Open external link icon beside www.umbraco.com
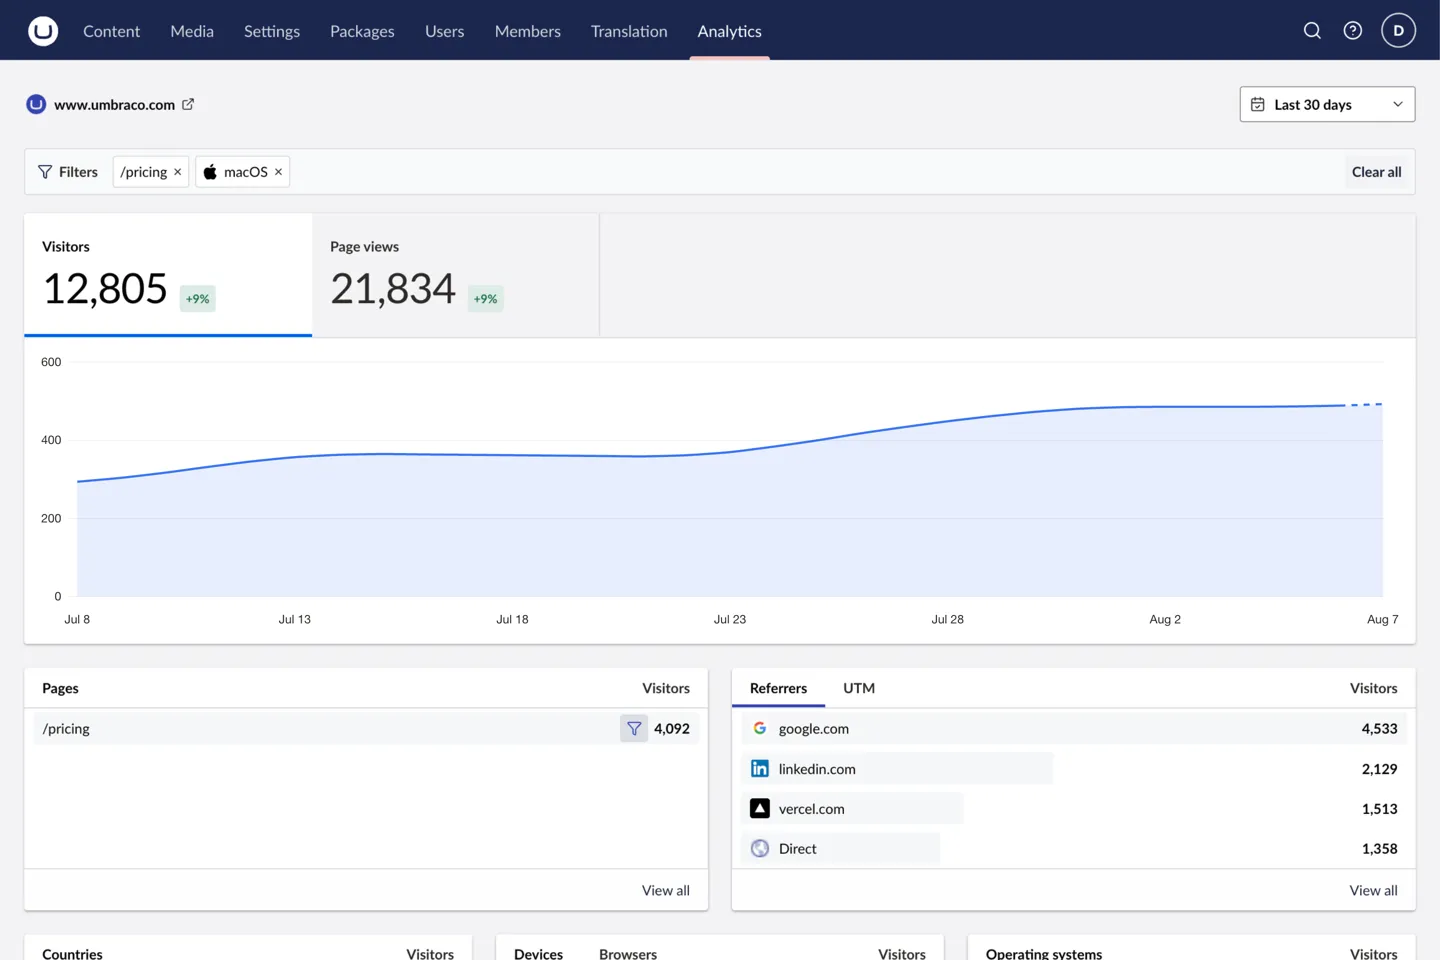Screen dimensions: 1440x960 pos(188,104)
